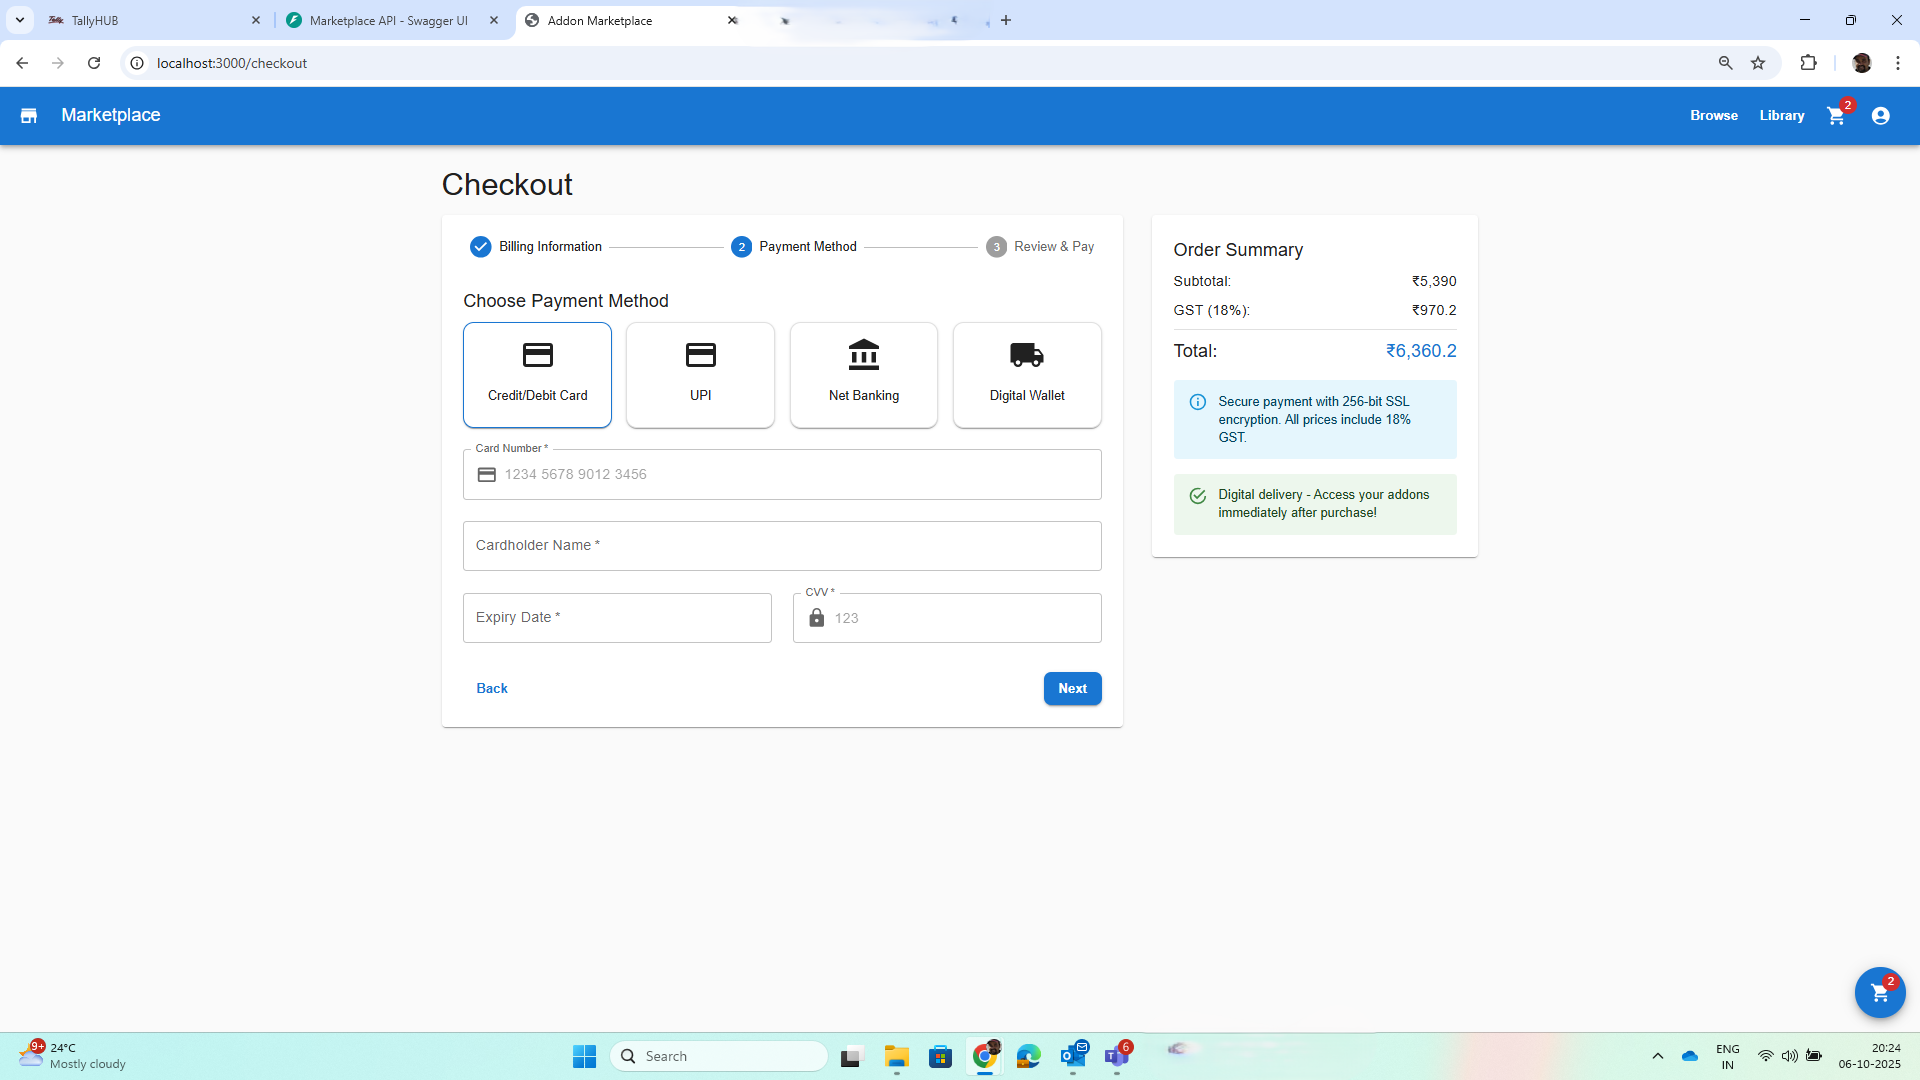Click the floating cart button
Image resolution: width=1920 pixels, height=1080 pixels.
click(x=1879, y=992)
